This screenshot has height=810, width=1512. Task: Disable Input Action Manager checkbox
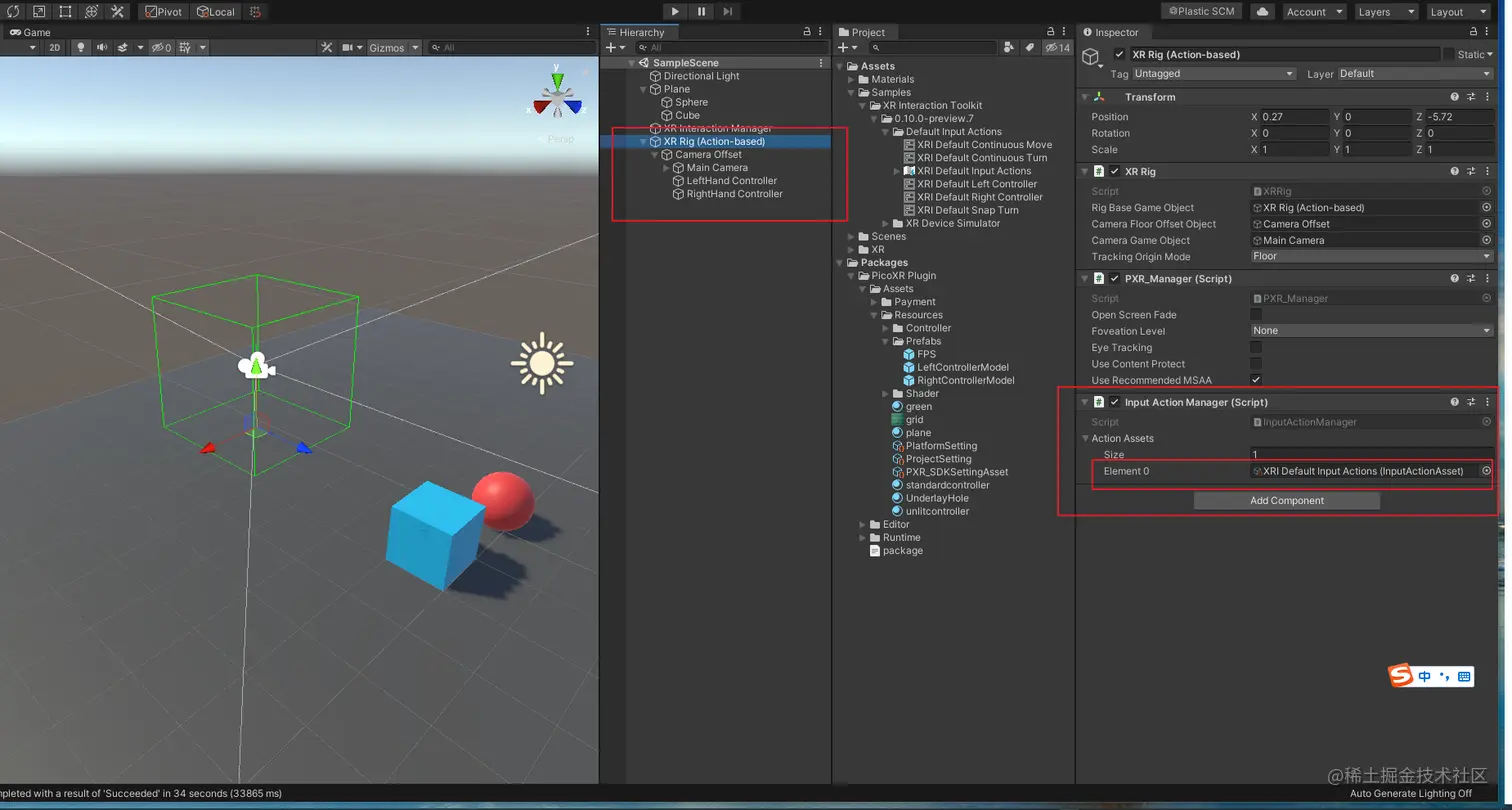(1114, 402)
